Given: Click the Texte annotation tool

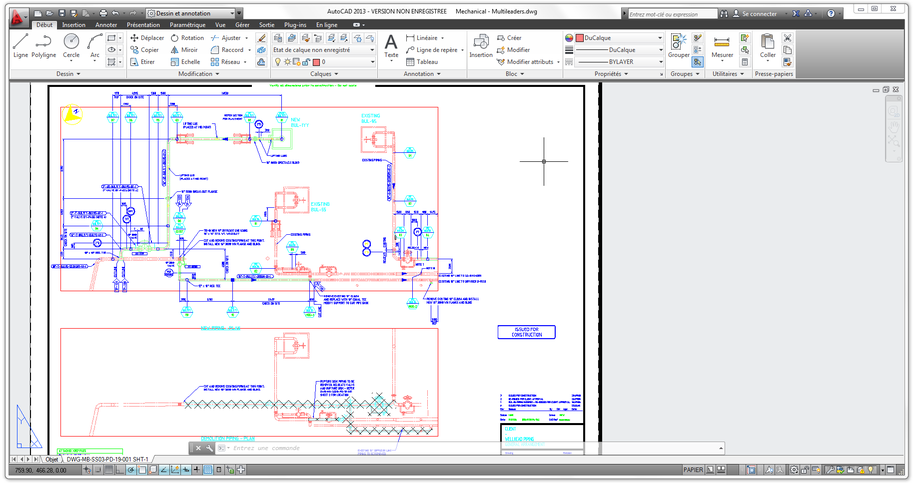Looking at the screenshot, I should [390, 45].
